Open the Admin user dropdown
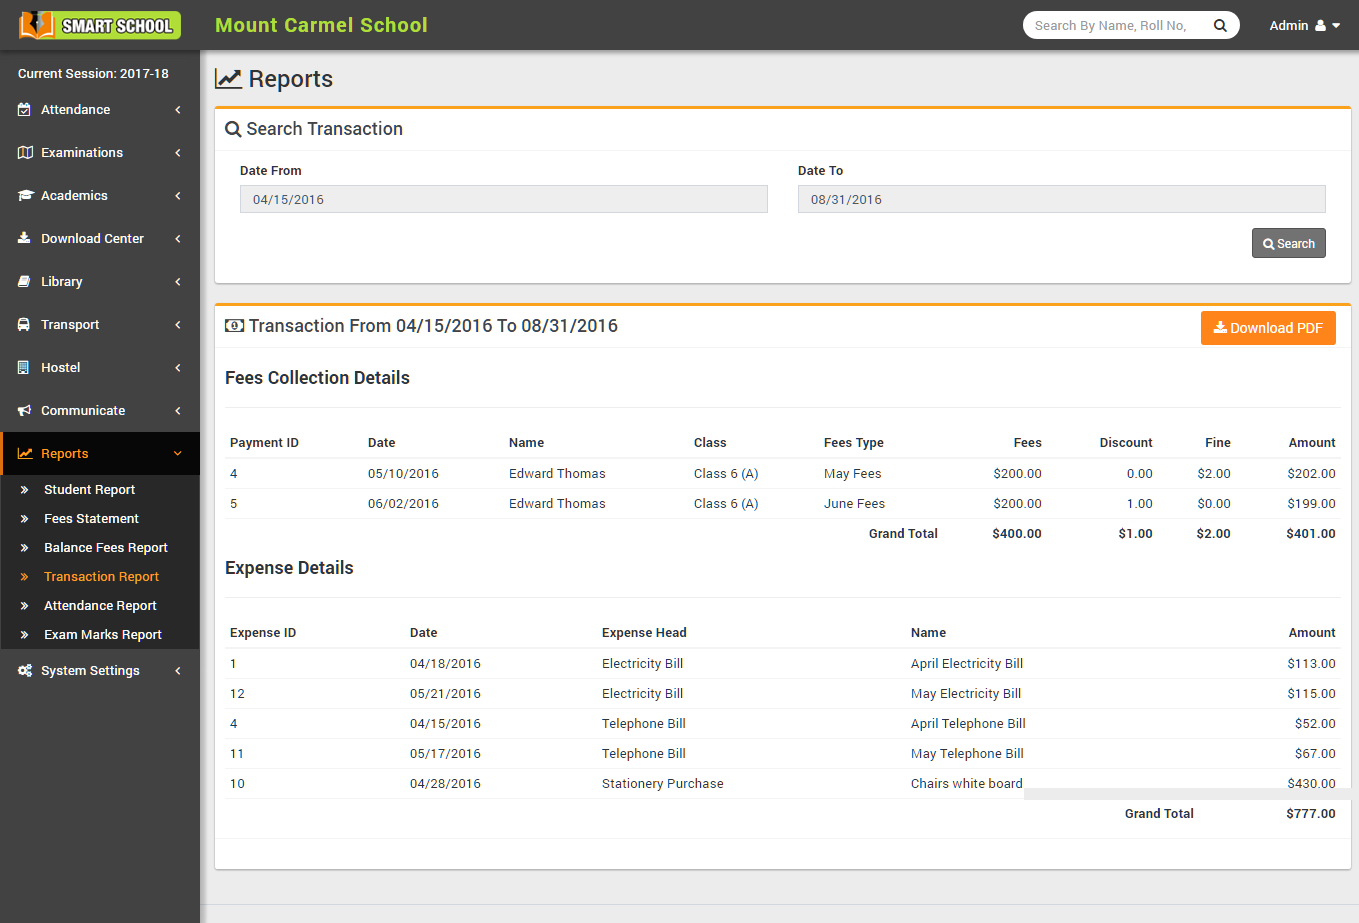The width and height of the screenshot is (1359, 923). 1304,26
